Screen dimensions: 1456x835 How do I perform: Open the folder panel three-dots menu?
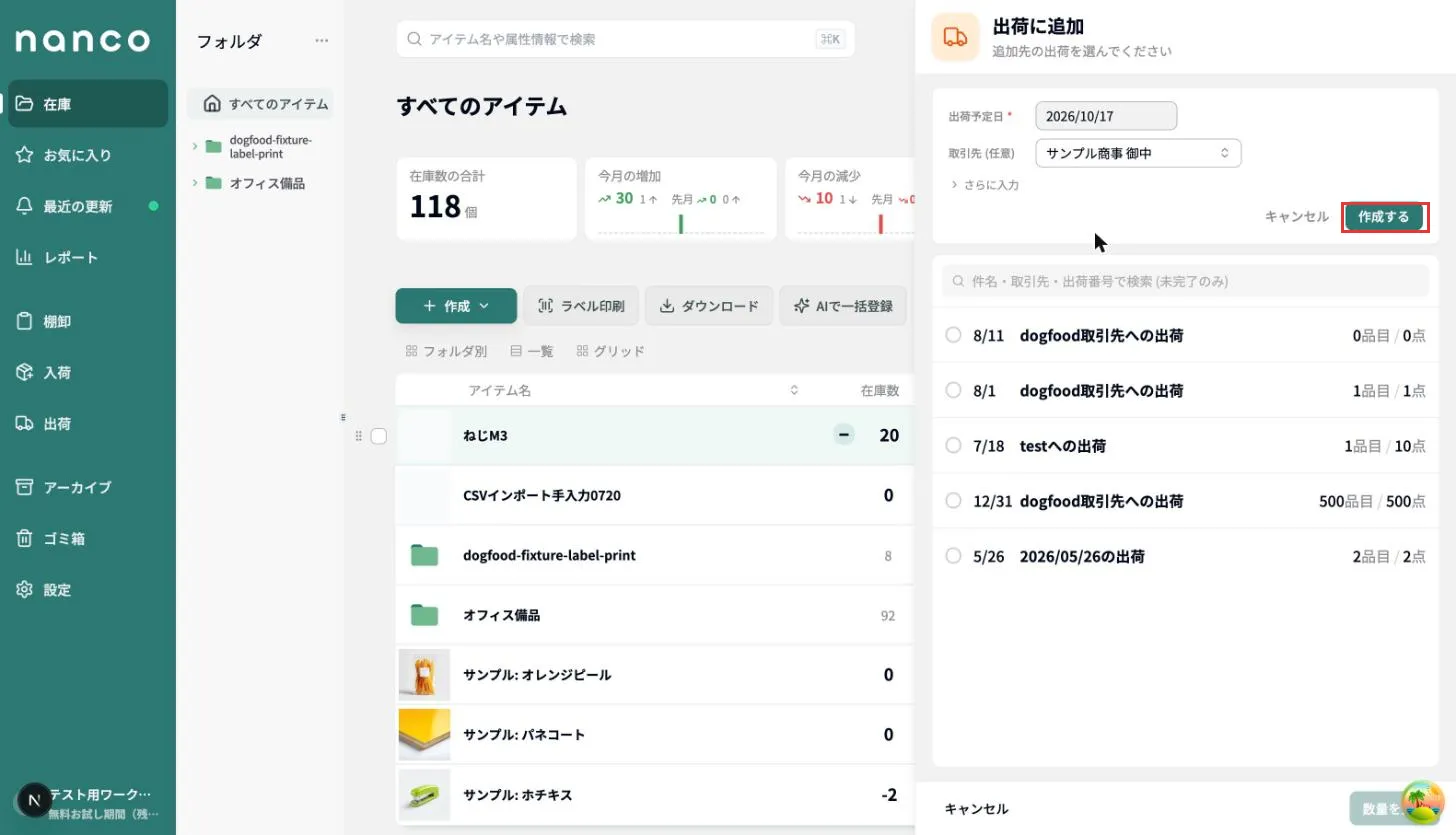pyautogui.click(x=321, y=41)
